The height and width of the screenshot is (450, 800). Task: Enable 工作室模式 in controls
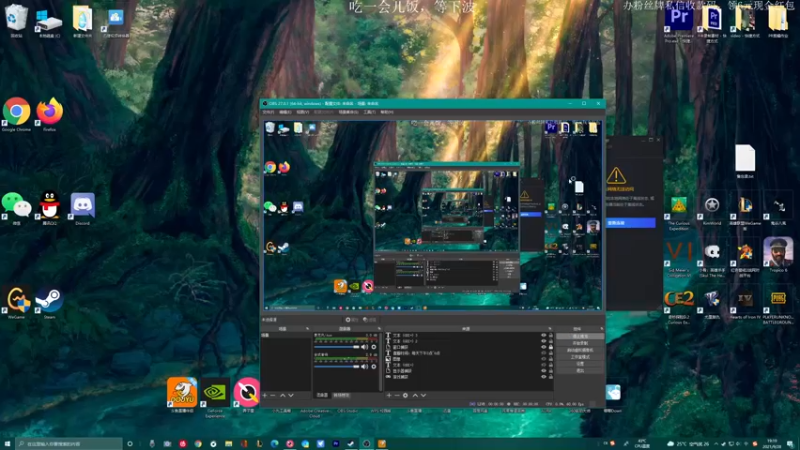[x=580, y=357]
